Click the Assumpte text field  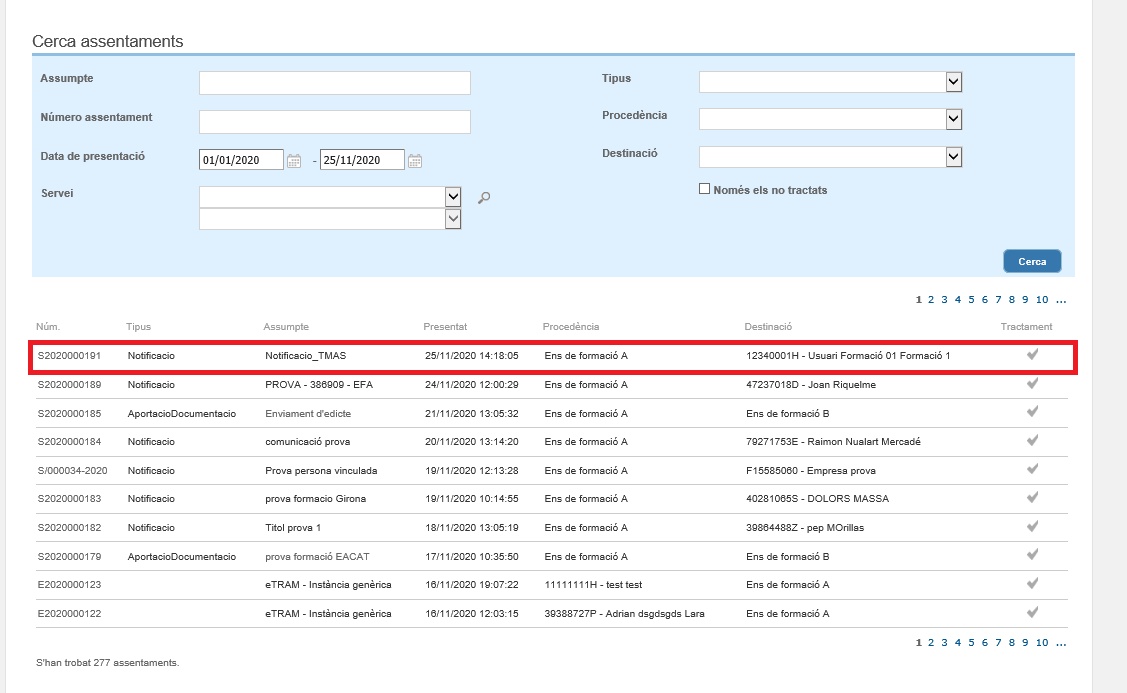tap(334, 82)
